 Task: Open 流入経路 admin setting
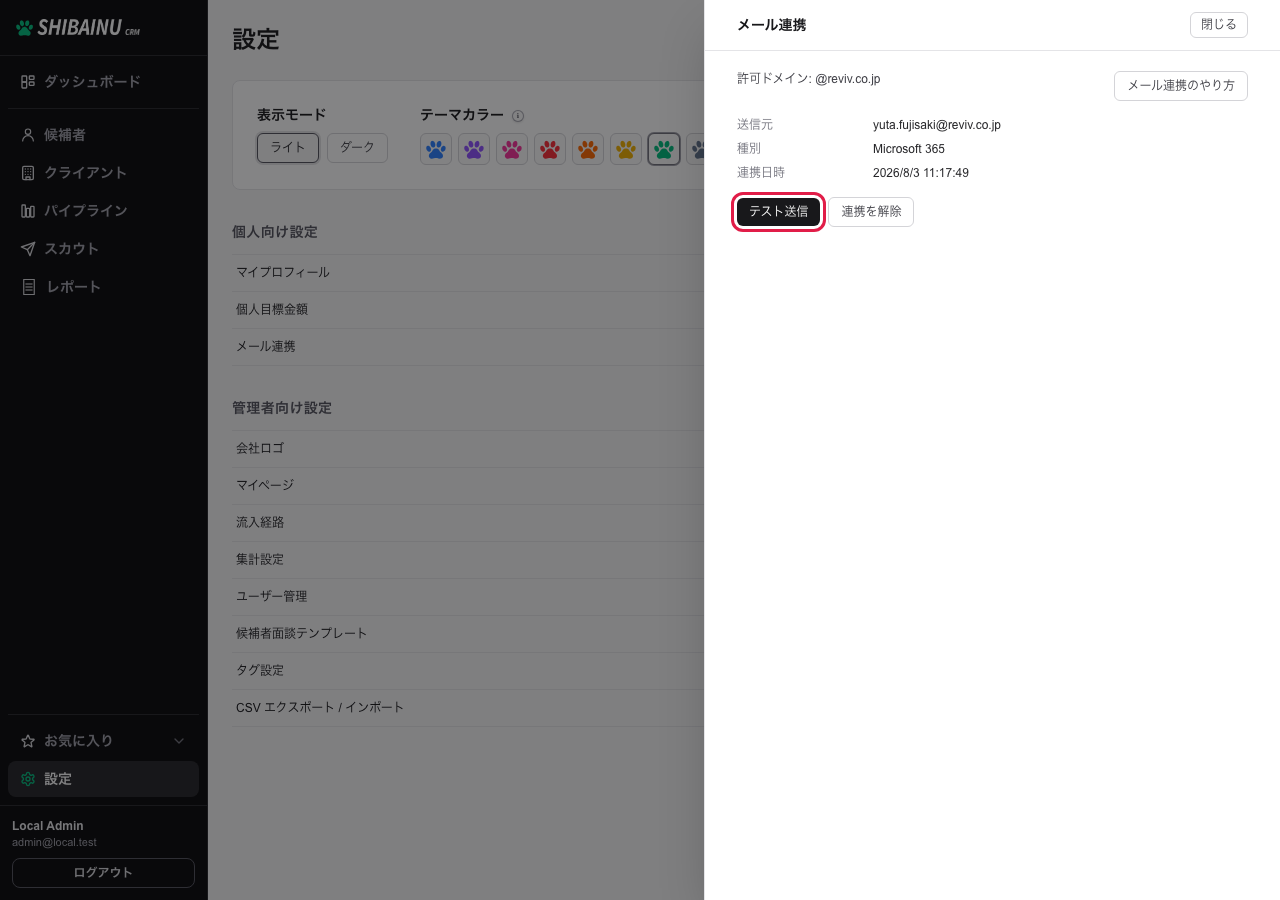[468, 523]
